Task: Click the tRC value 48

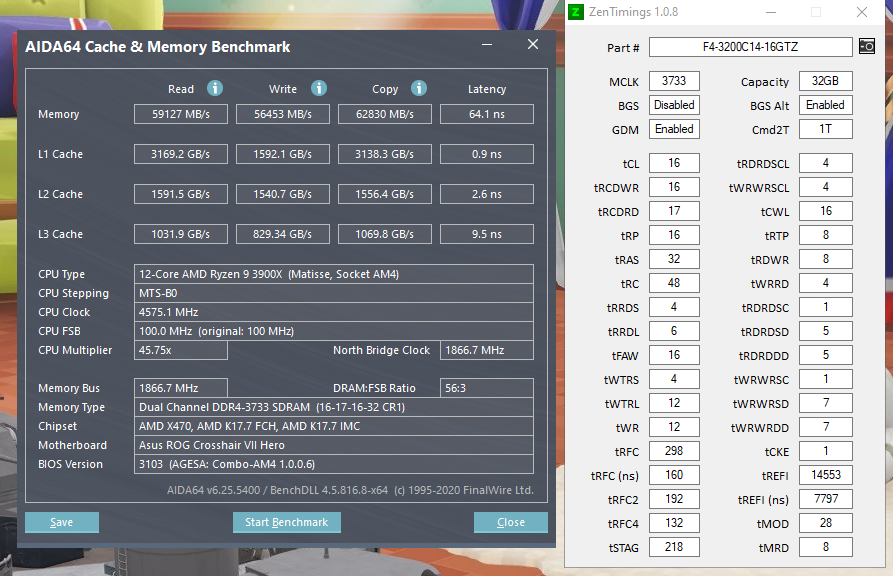Action: click(674, 283)
